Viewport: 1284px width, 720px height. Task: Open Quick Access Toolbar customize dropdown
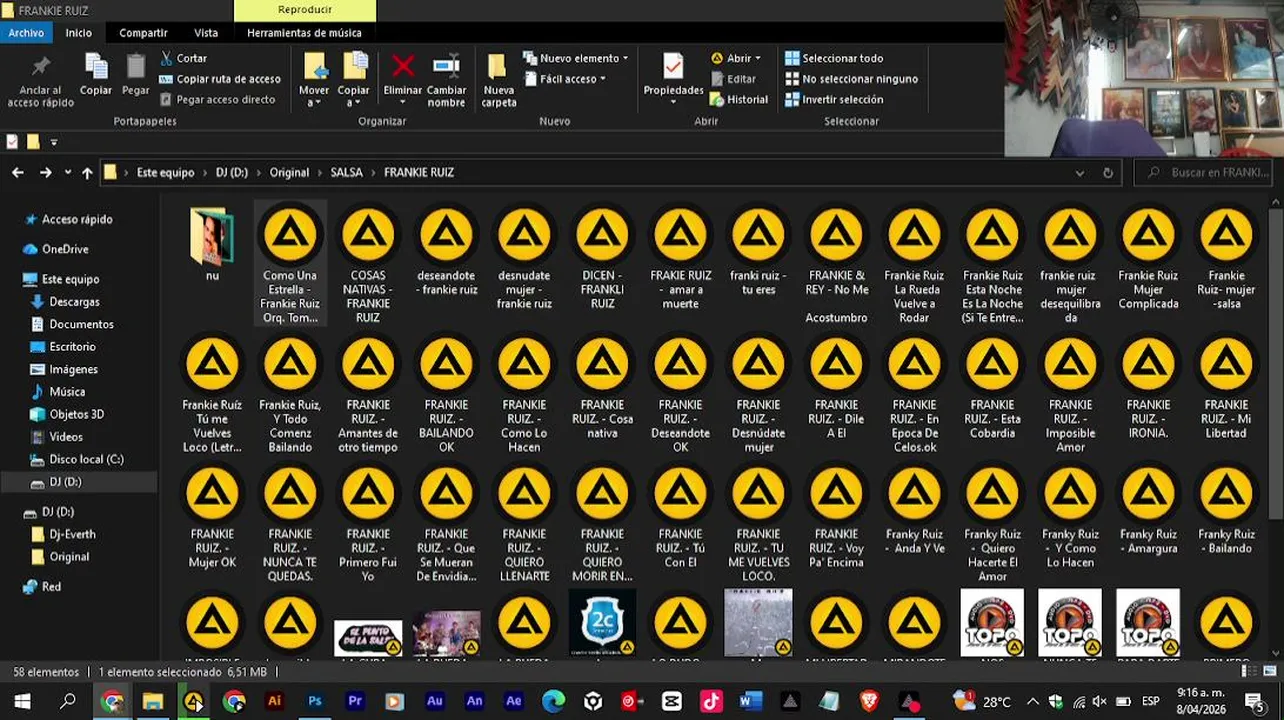pos(54,142)
